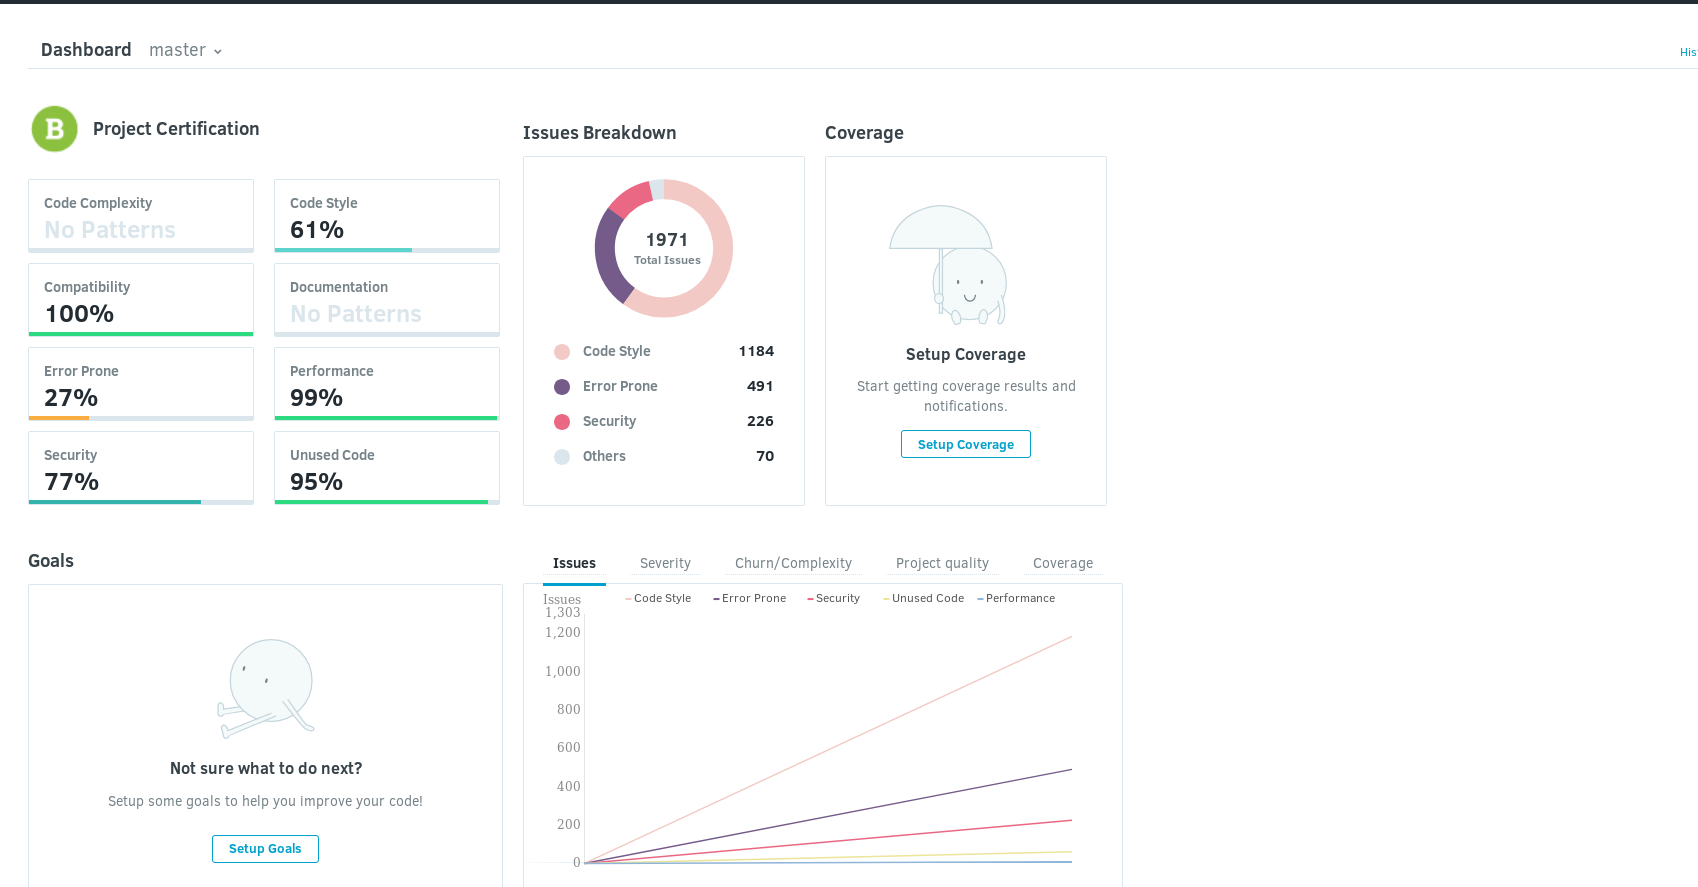Click the 70 Others issue count

pos(765,456)
